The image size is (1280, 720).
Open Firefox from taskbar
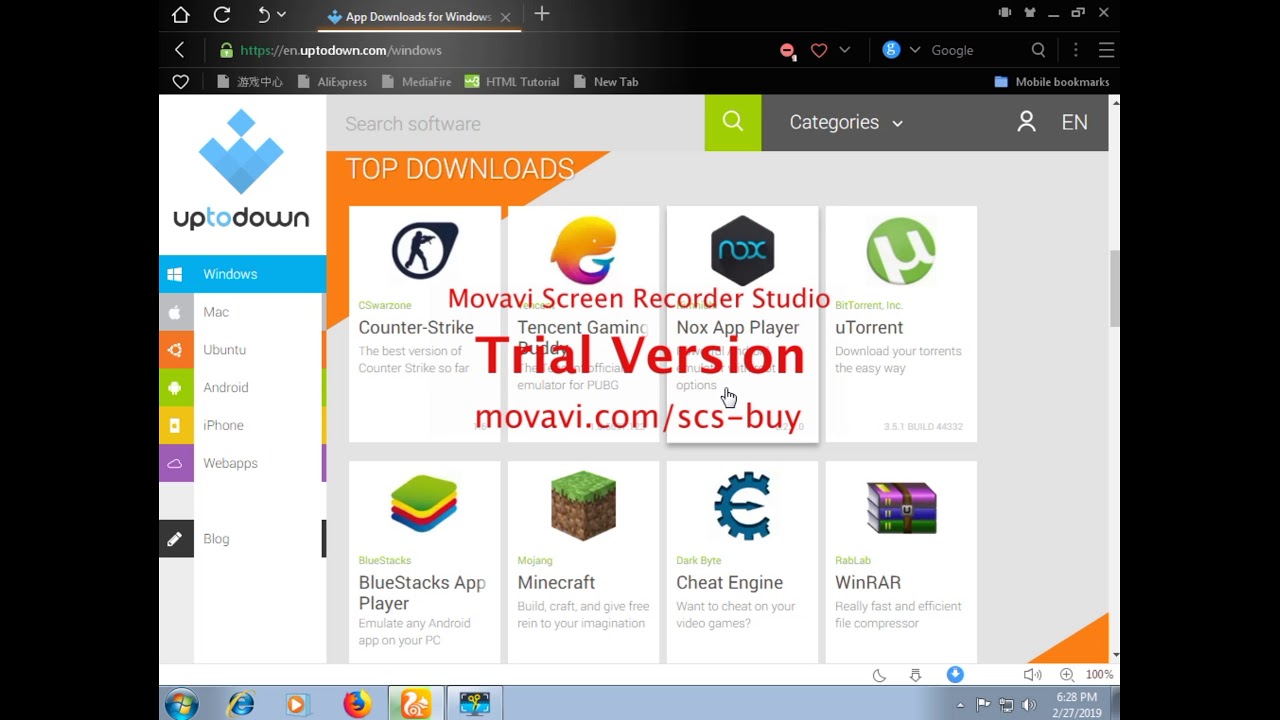pyautogui.click(x=357, y=704)
